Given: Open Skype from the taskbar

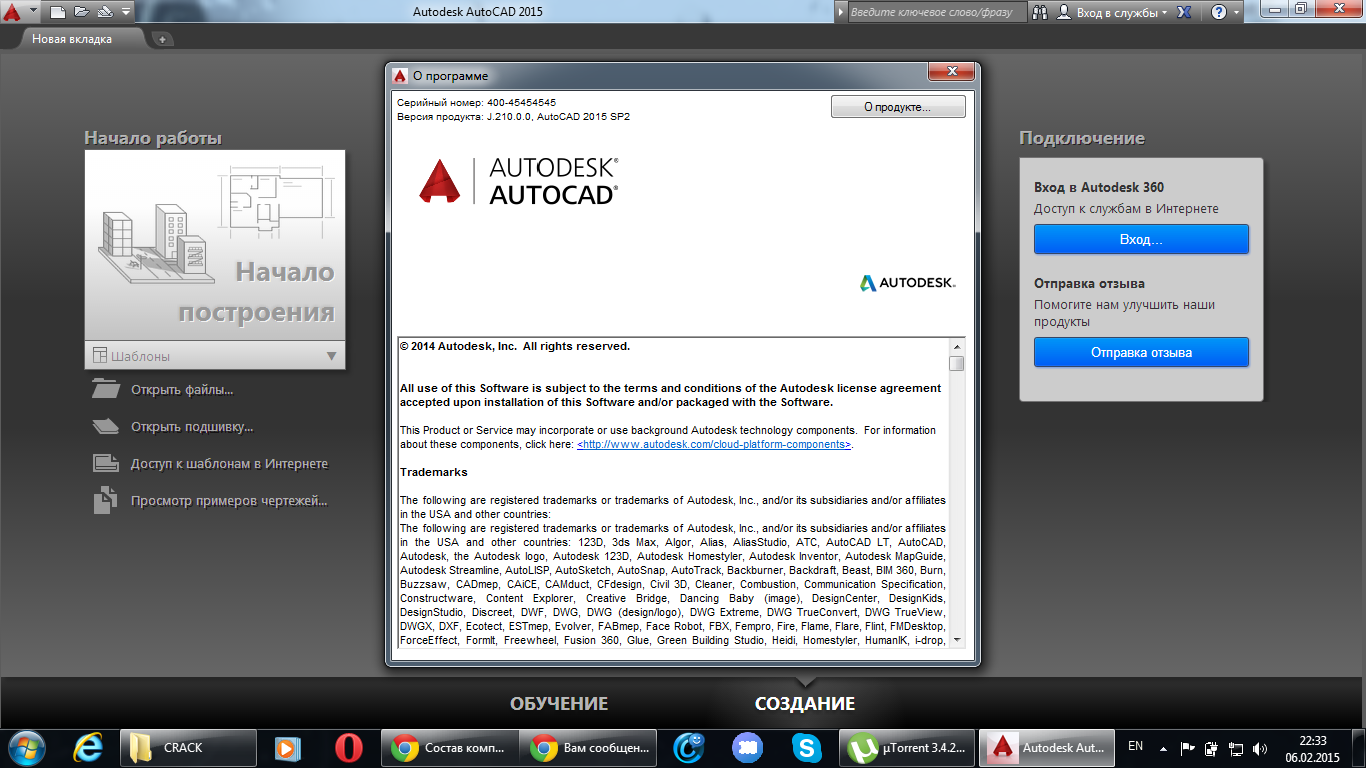Looking at the screenshot, I should point(806,747).
